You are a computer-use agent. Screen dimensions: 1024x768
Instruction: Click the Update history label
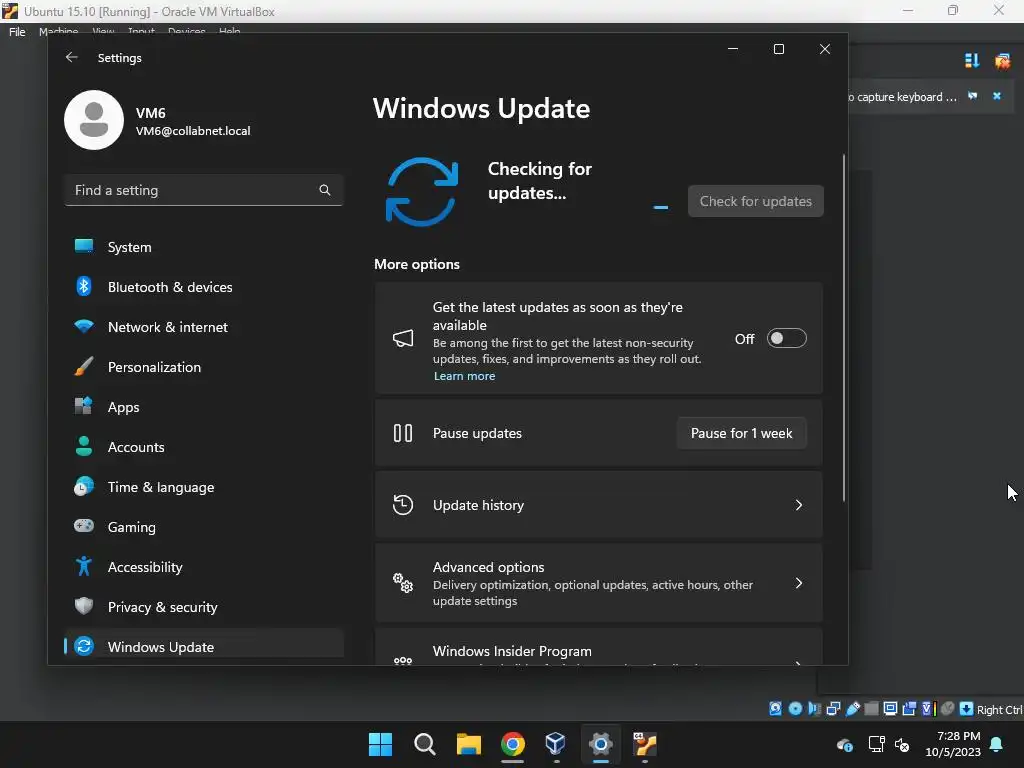point(478,505)
